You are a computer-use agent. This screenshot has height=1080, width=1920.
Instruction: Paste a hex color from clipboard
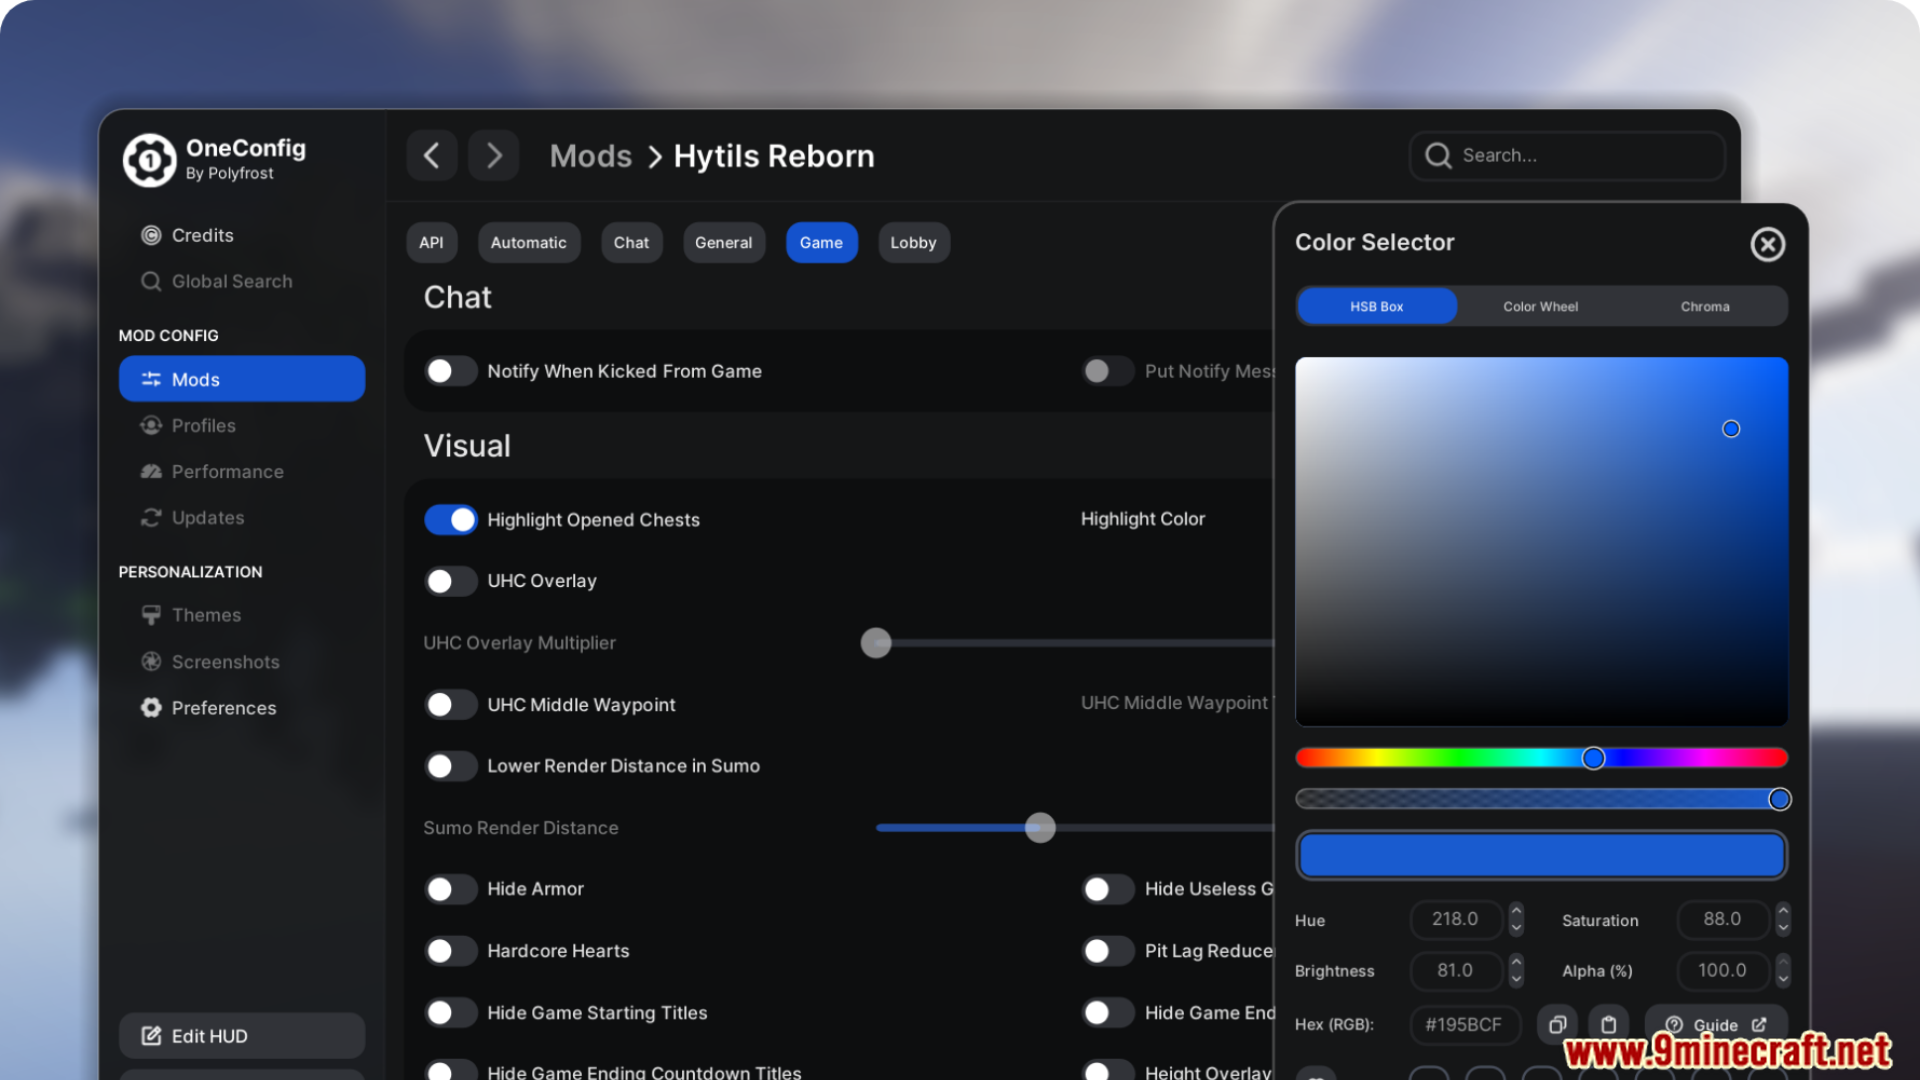pos(1608,1024)
